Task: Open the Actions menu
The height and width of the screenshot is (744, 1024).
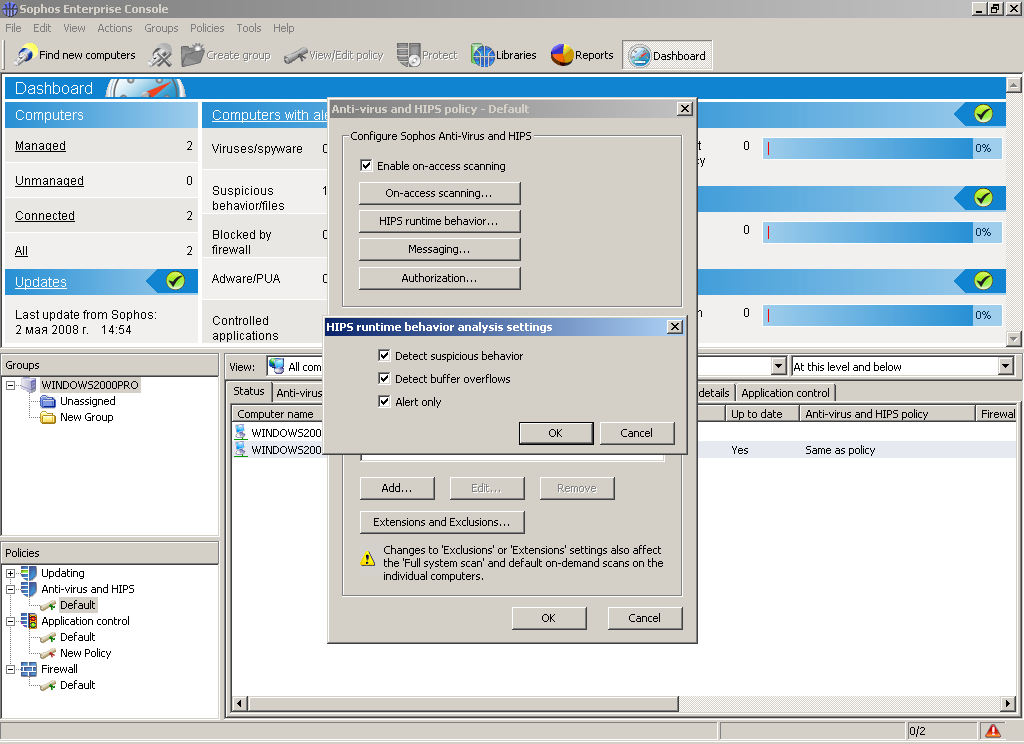Action: (x=114, y=28)
